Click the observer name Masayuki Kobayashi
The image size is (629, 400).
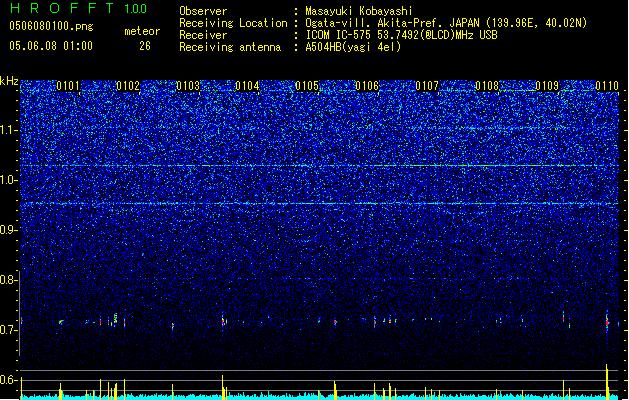coord(359,11)
